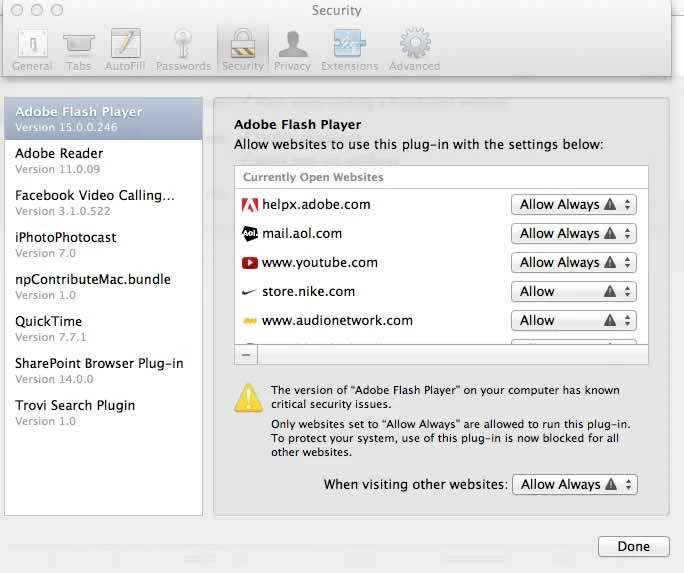
Task: Open the Privacy silhouette icon
Action: click(x=293, y=44)
